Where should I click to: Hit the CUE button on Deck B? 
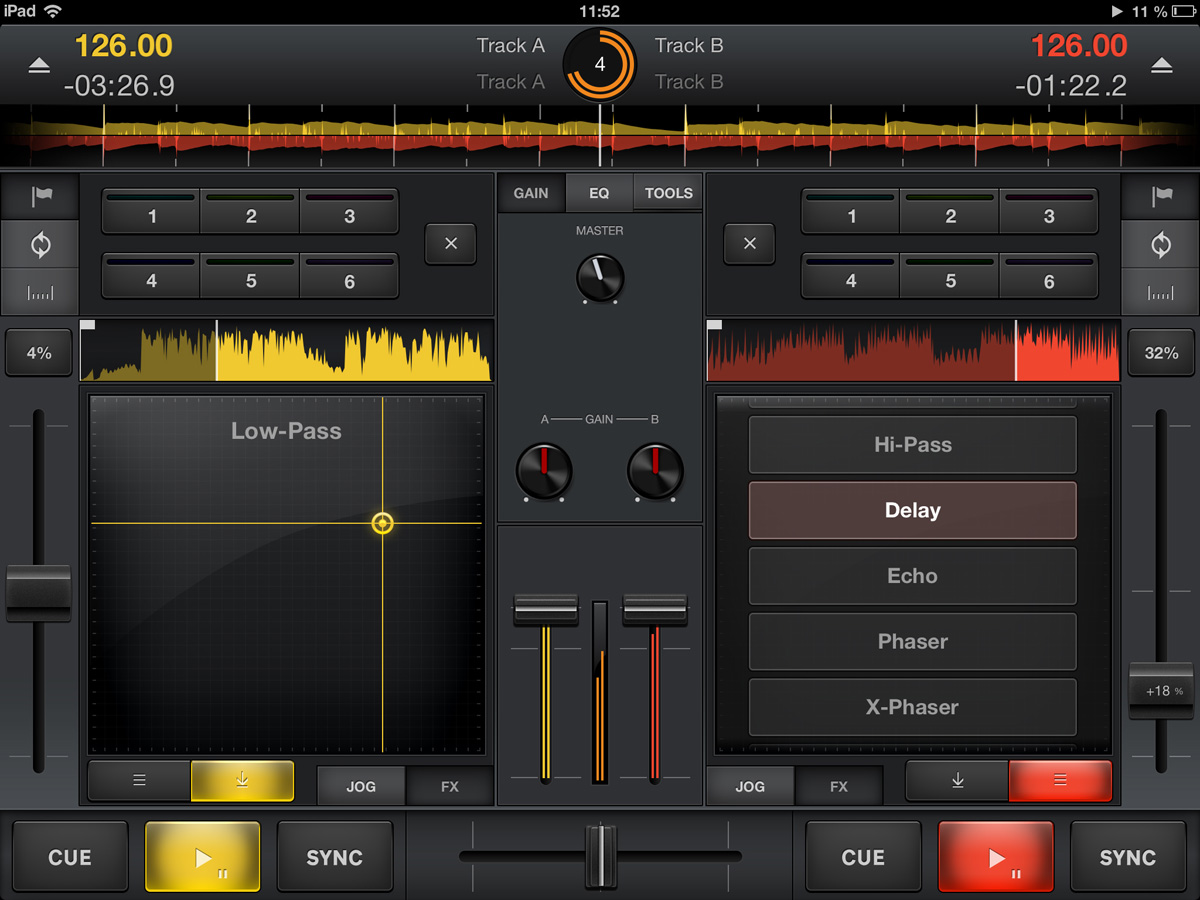click(x=863, y=857)
